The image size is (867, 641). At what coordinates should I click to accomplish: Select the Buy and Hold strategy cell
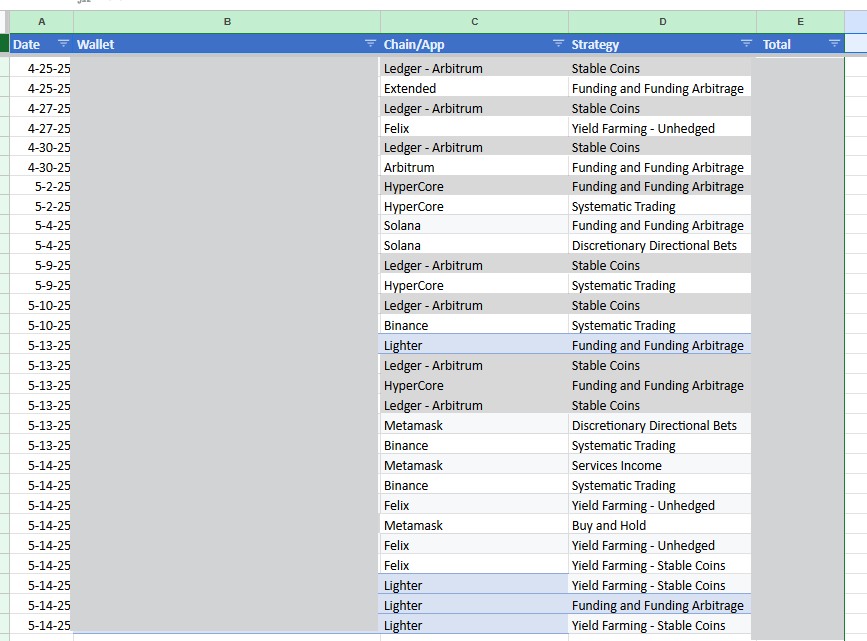[660, 525]
